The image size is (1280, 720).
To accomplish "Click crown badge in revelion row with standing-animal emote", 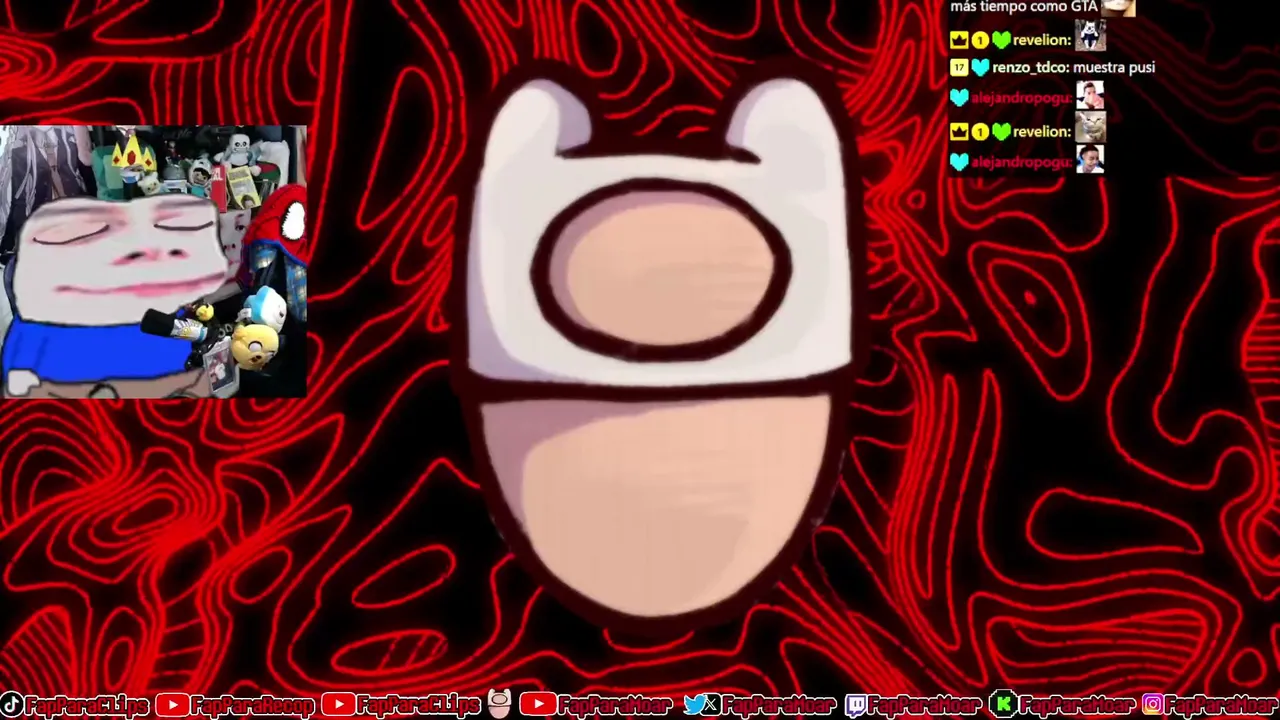I will (x=959, y=40).
